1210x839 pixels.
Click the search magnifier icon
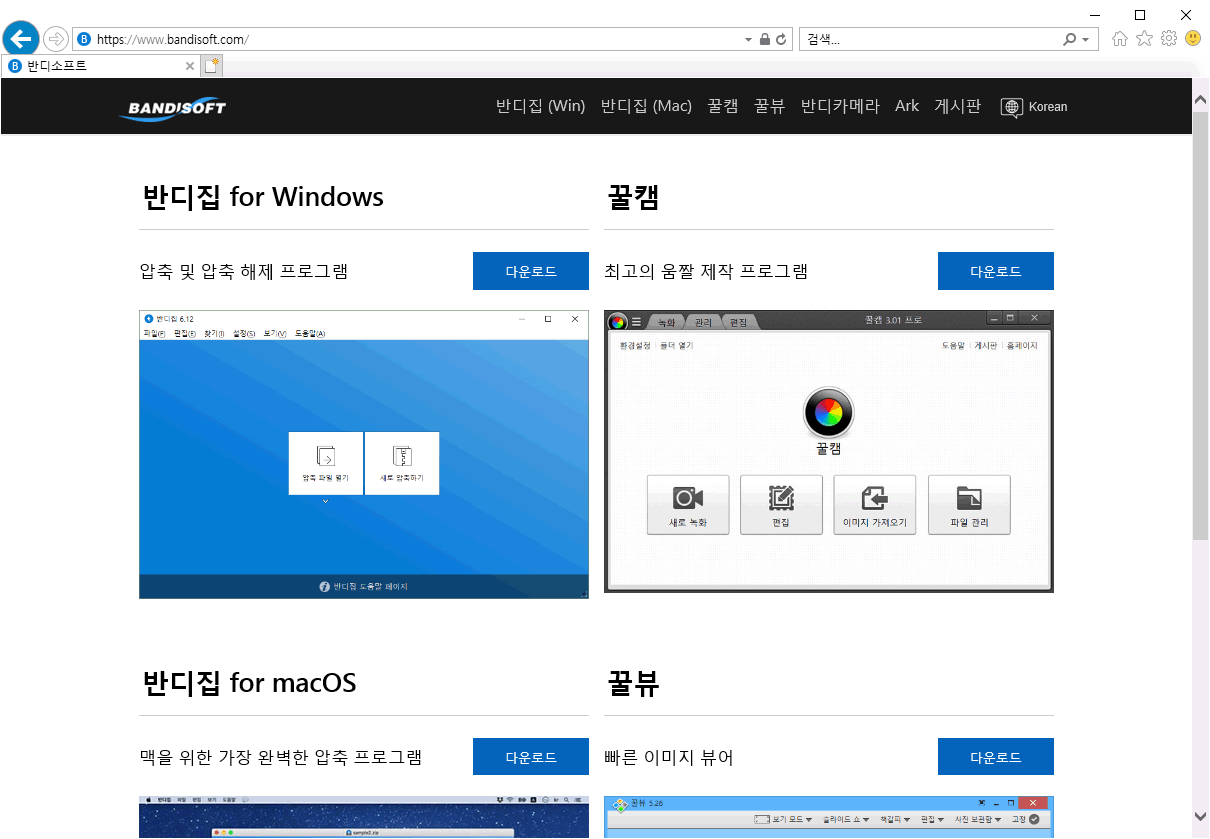[x=1069, y=40]
